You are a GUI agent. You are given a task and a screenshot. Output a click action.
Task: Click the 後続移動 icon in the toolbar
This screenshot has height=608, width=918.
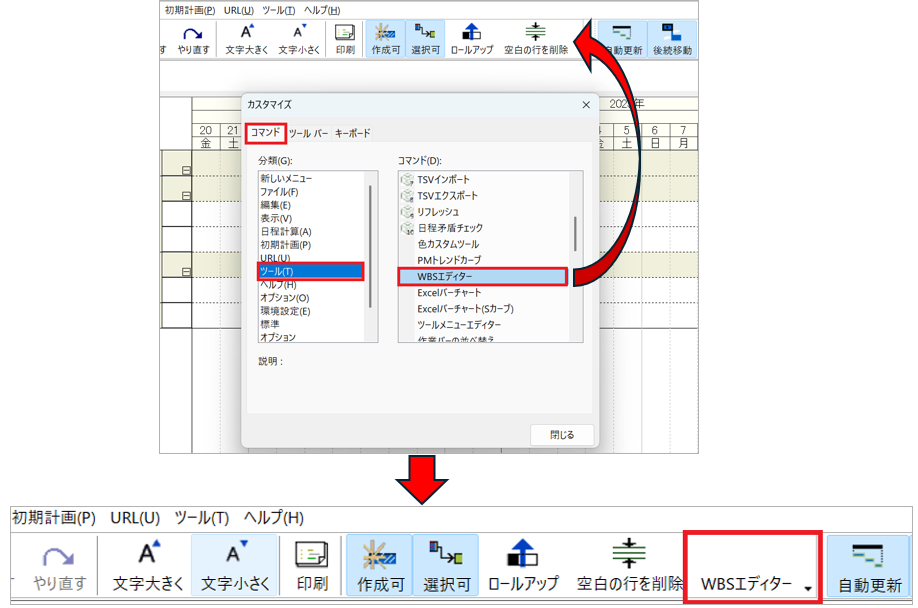click(x=672, y=36)
